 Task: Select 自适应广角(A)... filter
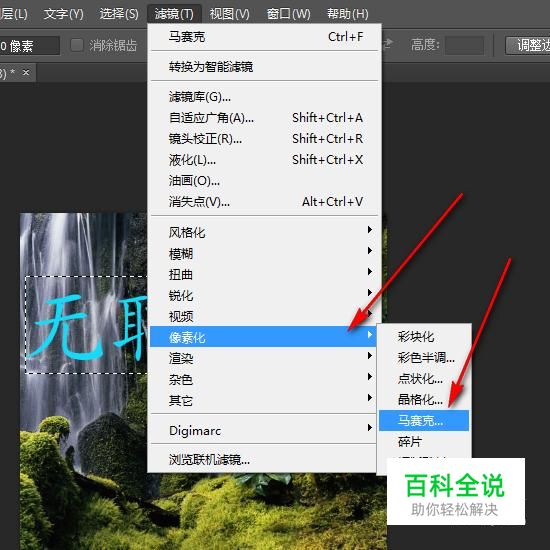pyautogui.click(x=265, y=118)
